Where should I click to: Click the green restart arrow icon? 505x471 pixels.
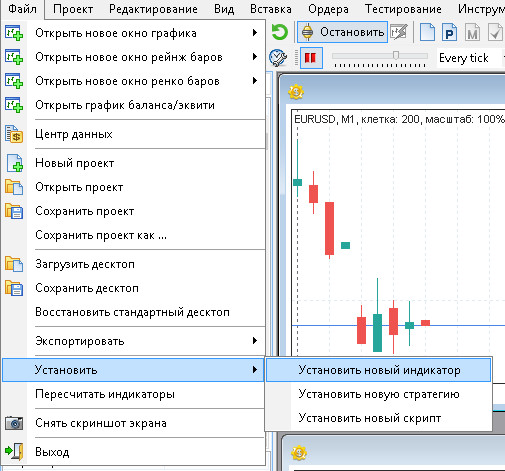(x=279, y=32)
